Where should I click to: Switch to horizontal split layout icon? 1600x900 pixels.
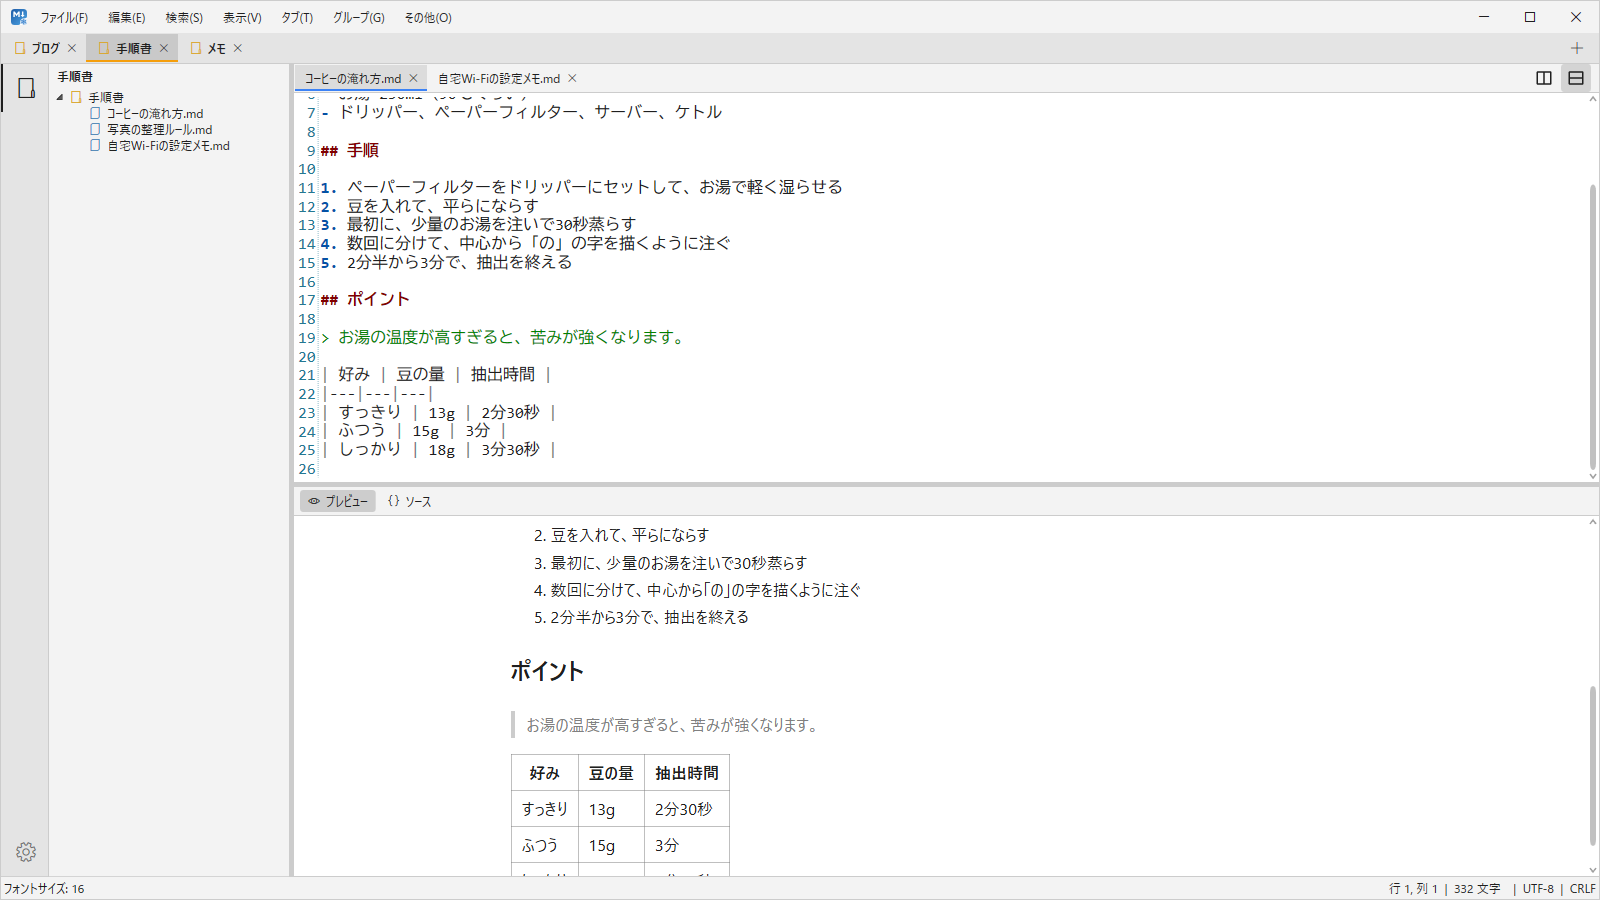[x=1576, y=78]
